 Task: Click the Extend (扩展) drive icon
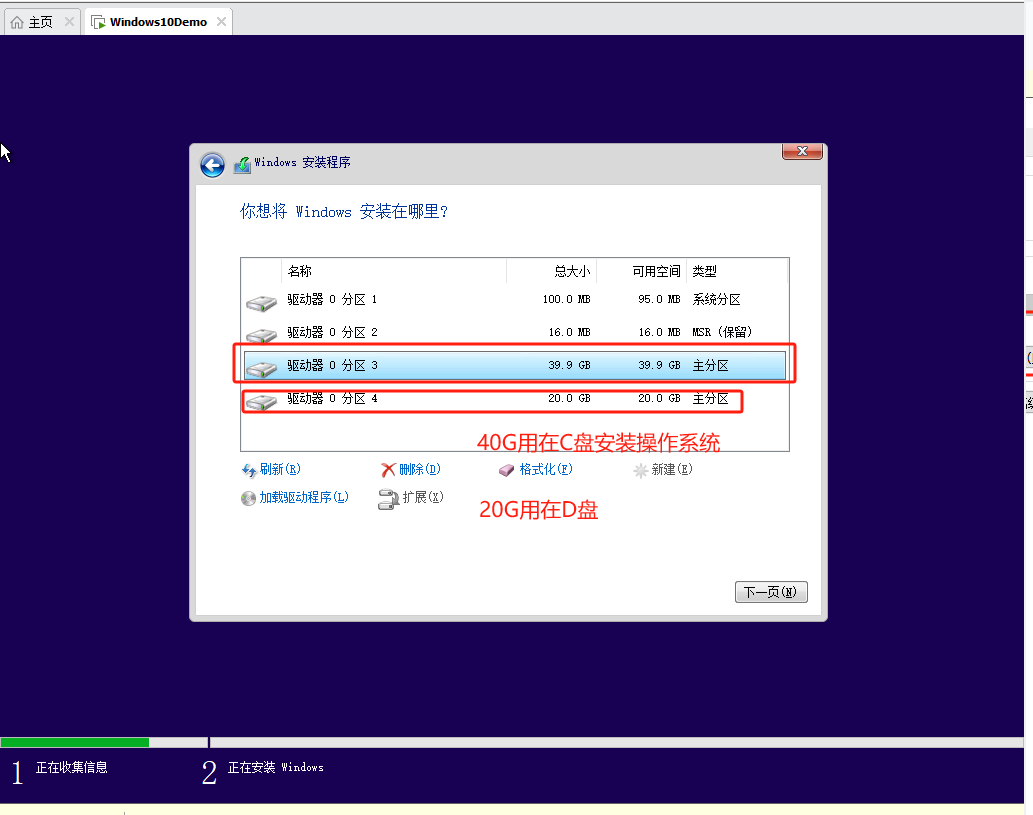point(388,499)
